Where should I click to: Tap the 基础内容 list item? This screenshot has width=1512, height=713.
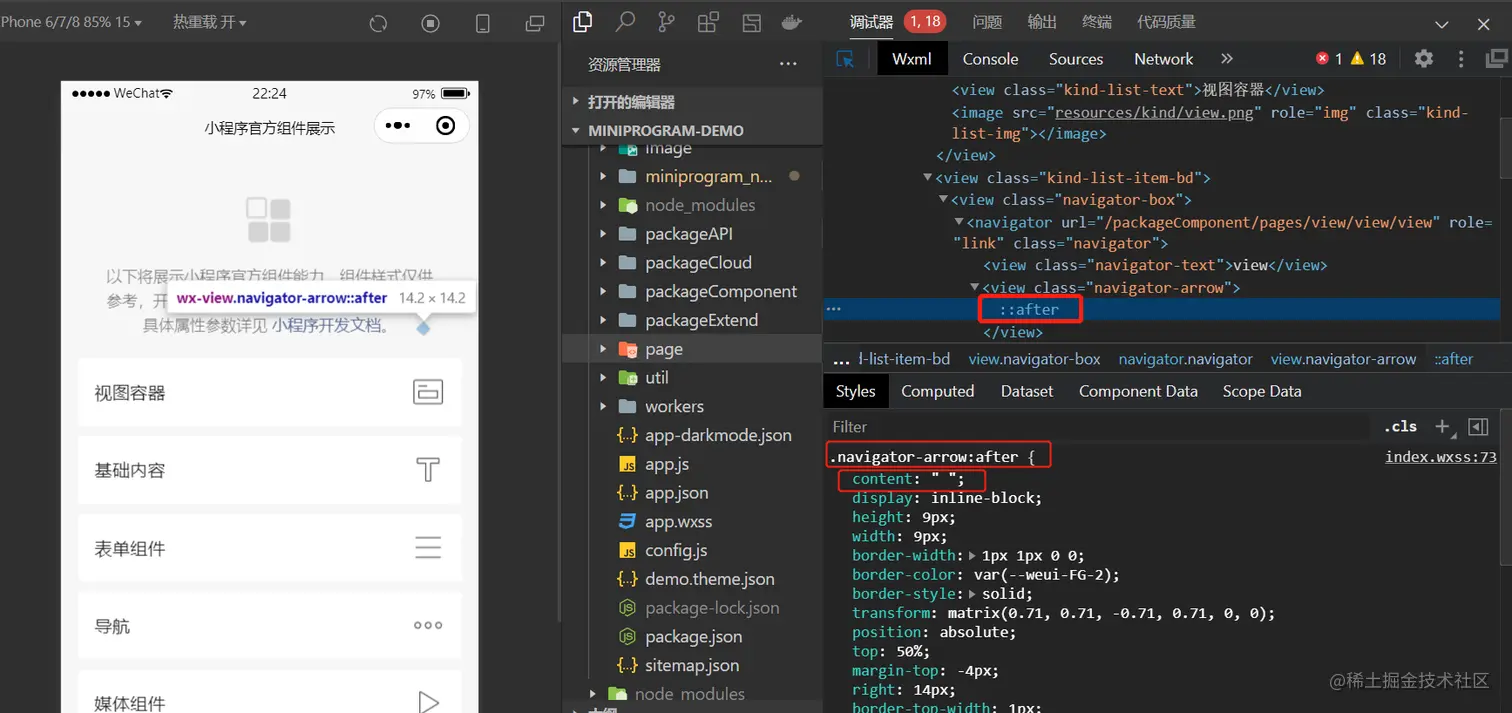tap(270, 470)
